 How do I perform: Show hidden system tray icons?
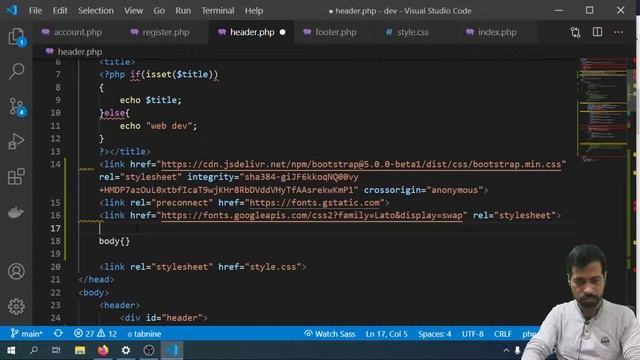(x=506, y=350)
